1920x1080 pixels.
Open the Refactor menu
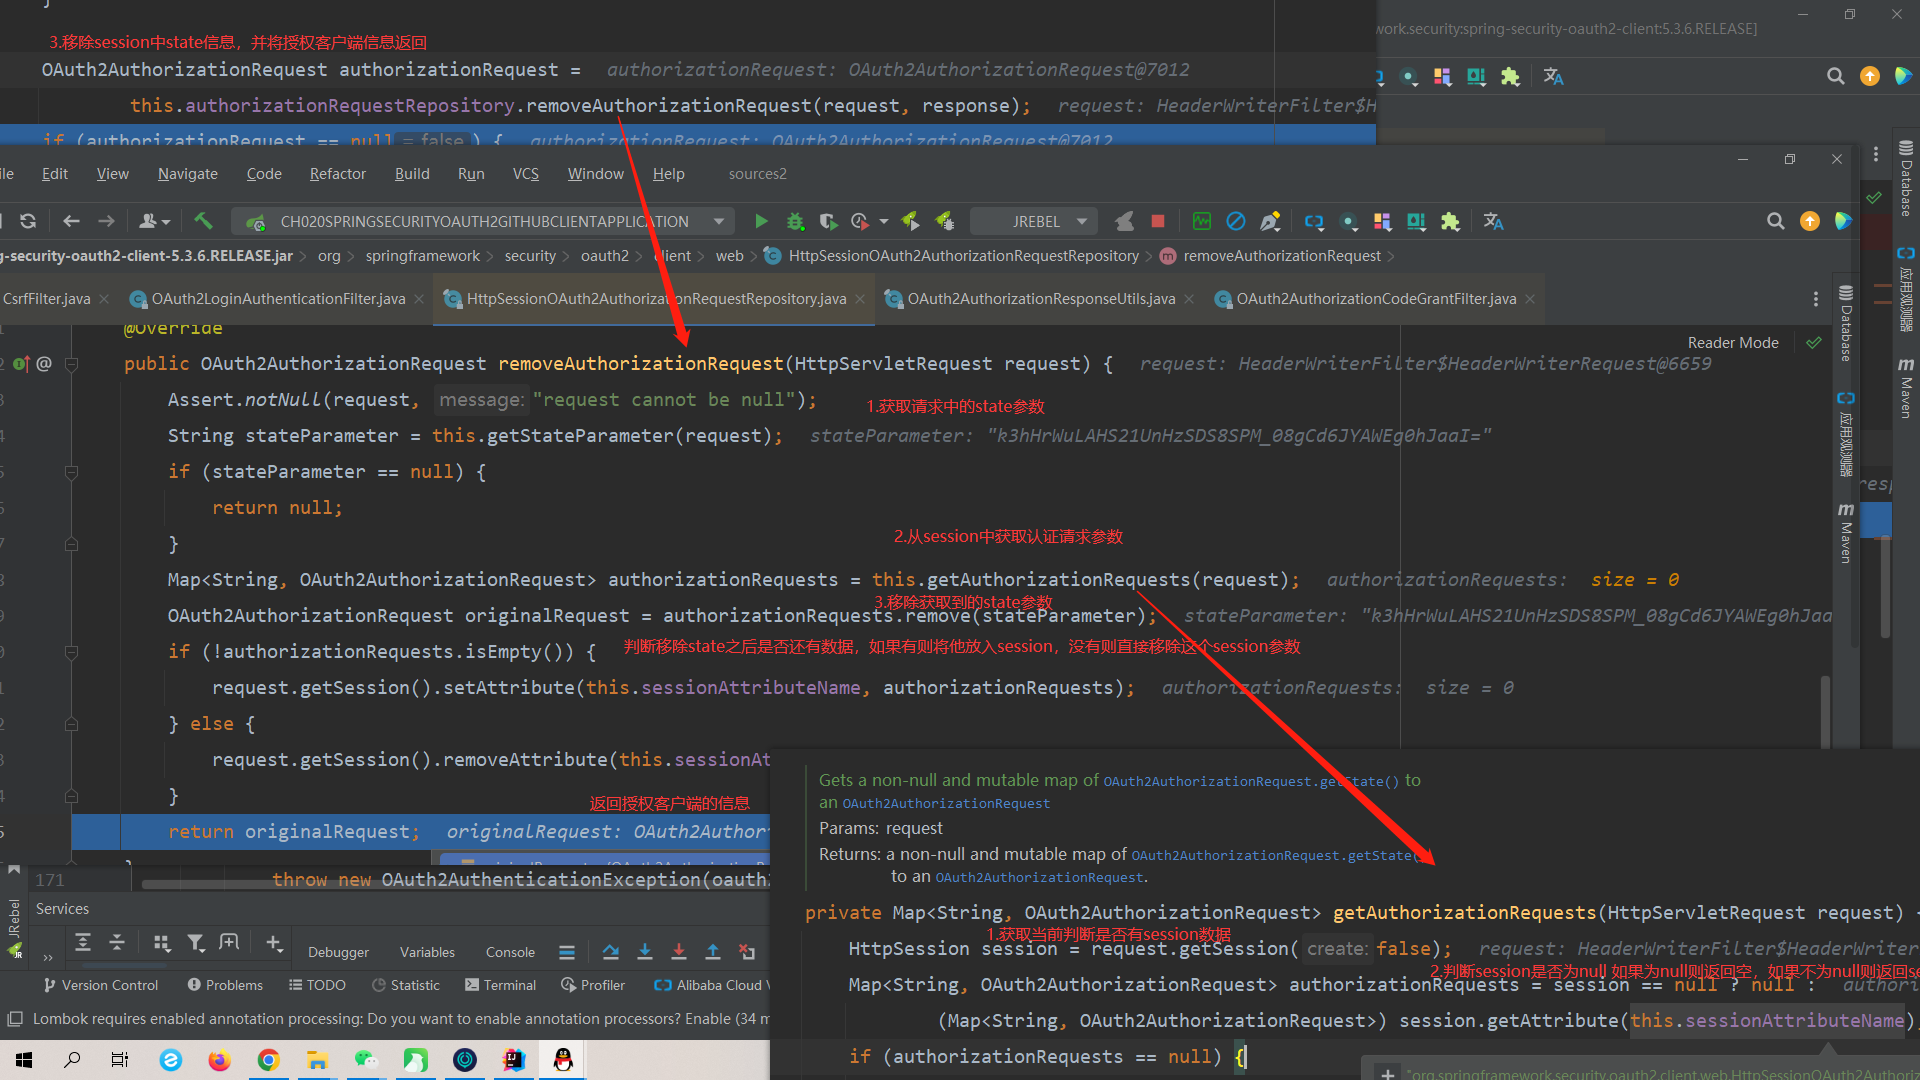pos(338,173)
